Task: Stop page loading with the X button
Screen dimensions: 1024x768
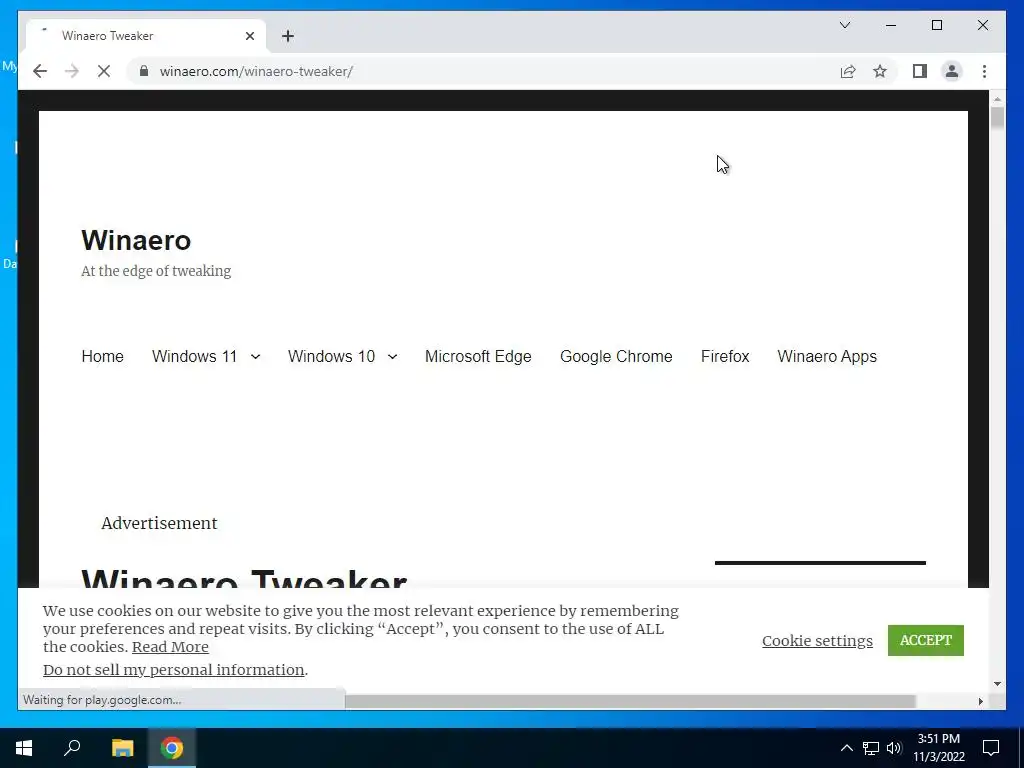Action: [x=104, y=71]
